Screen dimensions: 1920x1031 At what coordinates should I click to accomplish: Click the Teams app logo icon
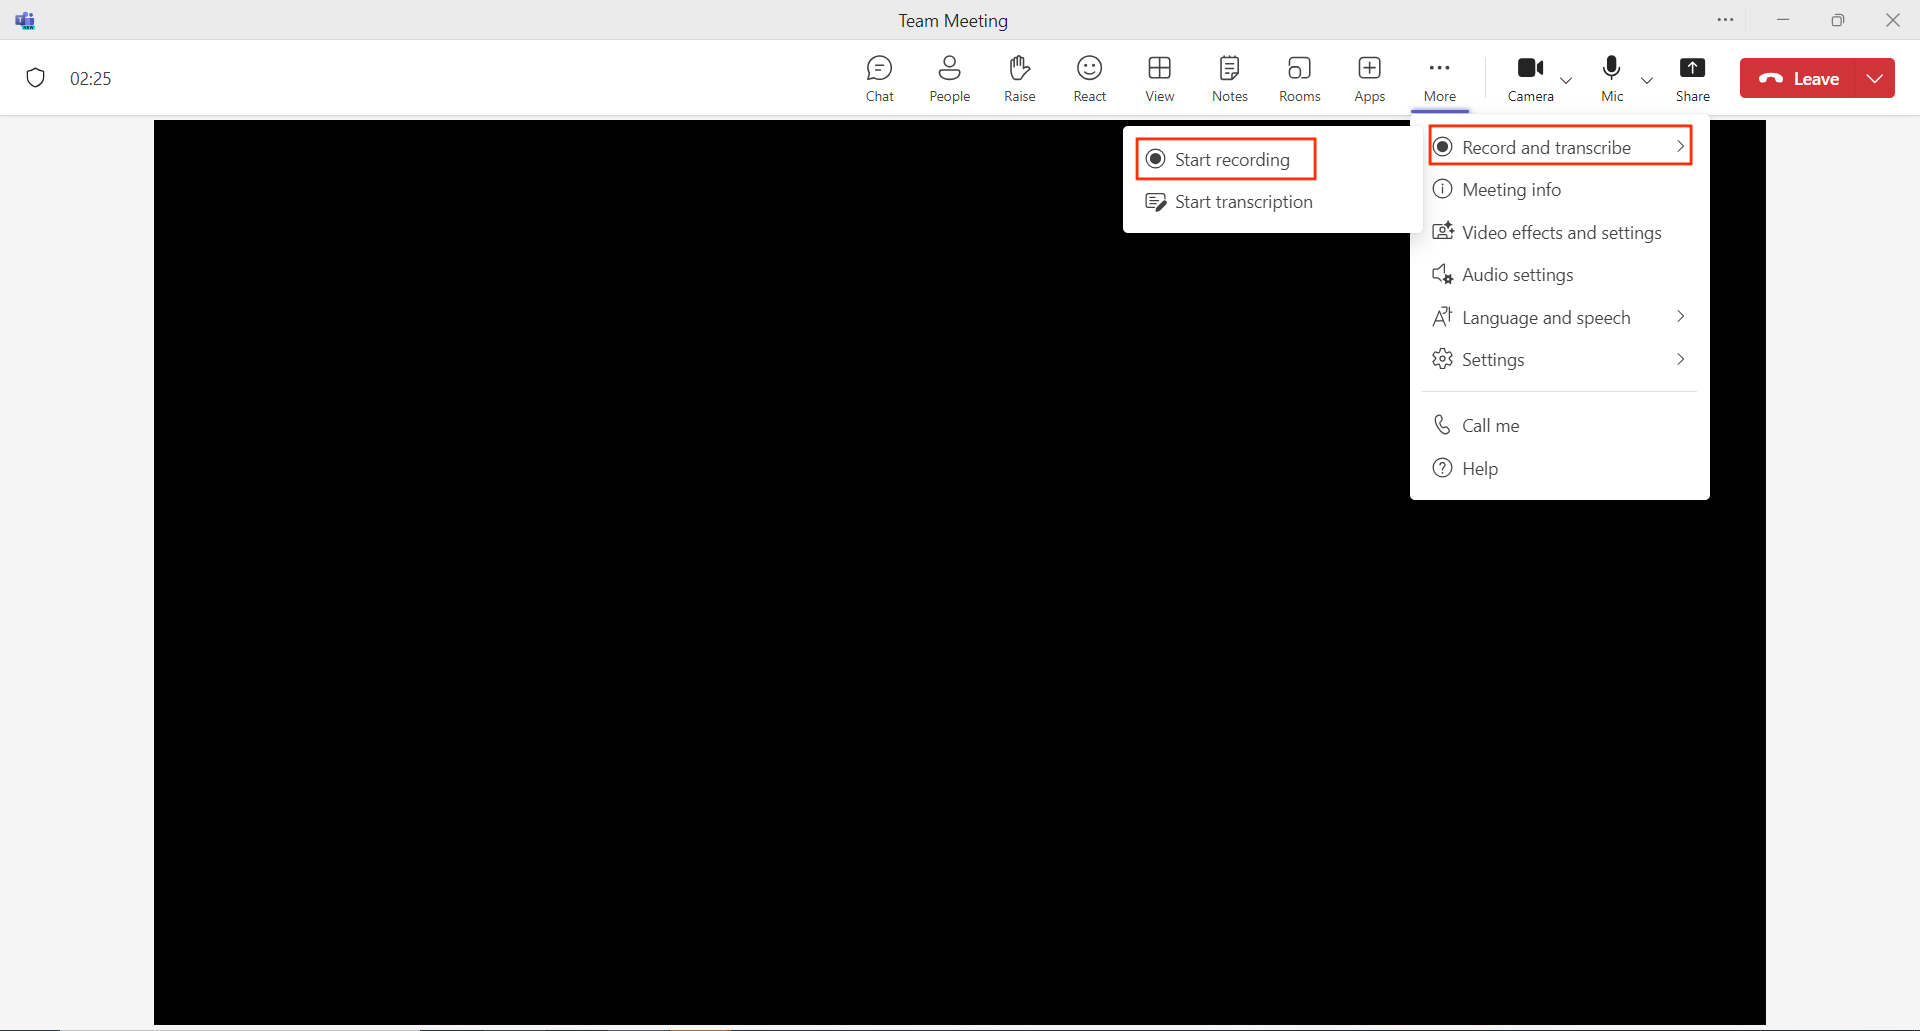click(x=25, y=20)
